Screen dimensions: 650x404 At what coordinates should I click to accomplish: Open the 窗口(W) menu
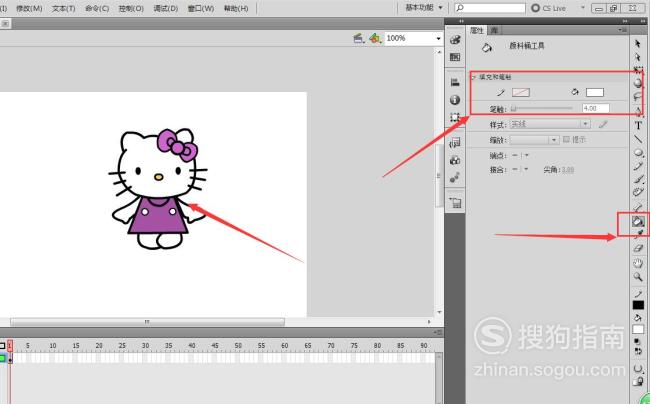[201, 8]
